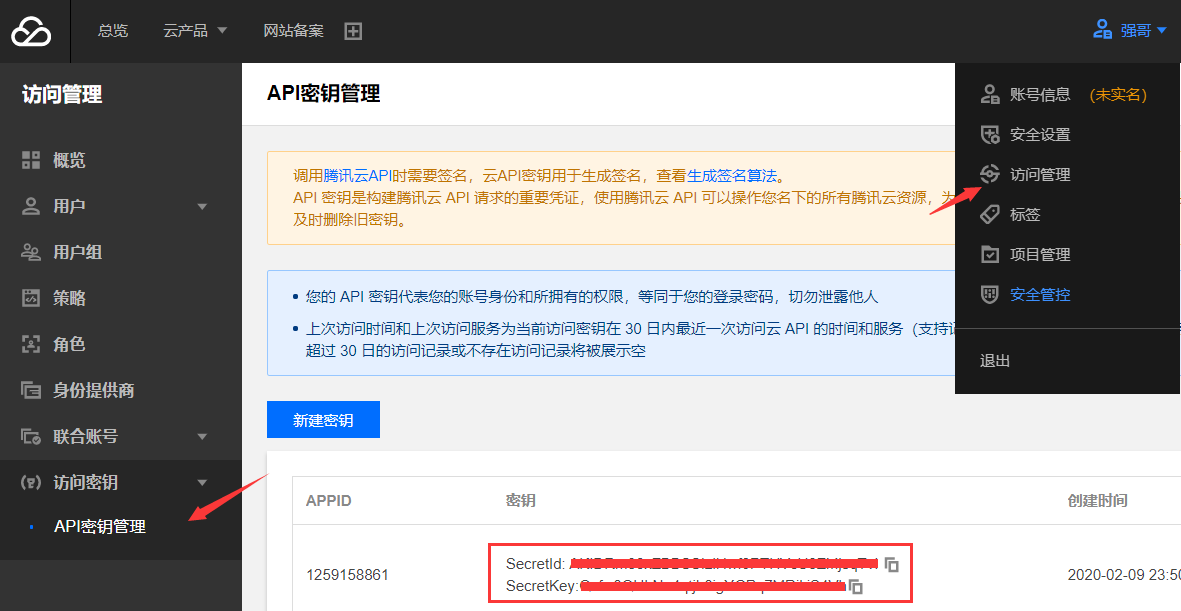The image size is (1181, 611).
Task: Click the 创建时间 column header
Action: pyautogui.click(x=1097, y=501)
